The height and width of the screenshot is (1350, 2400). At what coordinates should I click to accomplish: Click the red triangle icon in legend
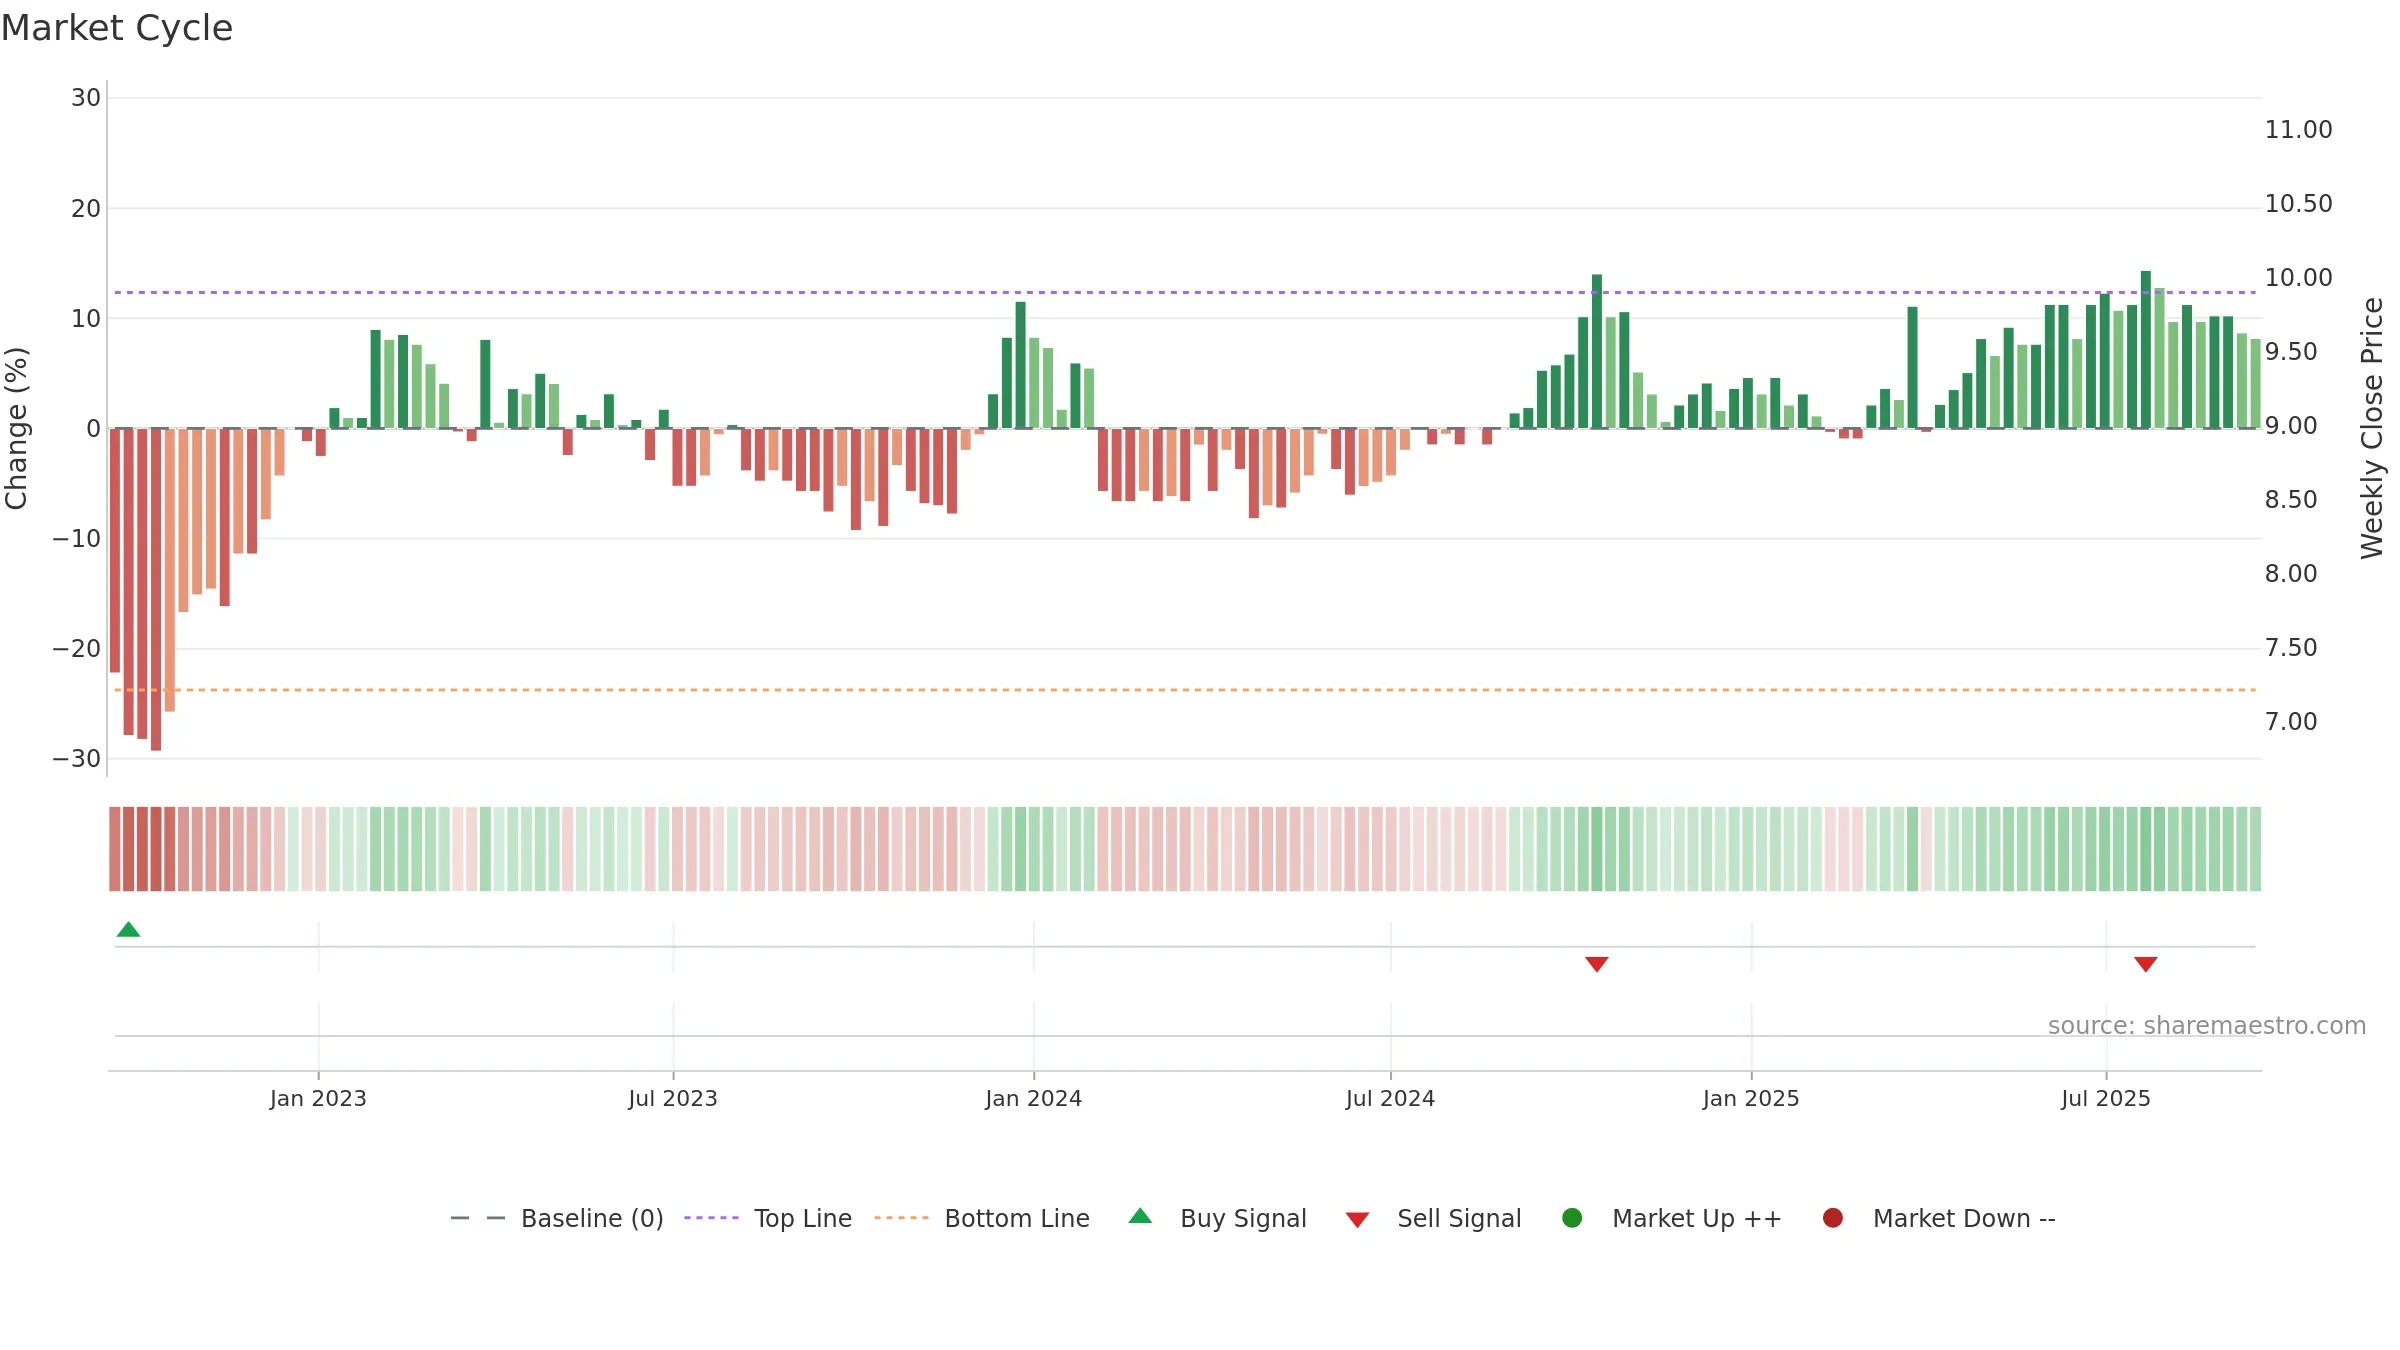[1357, 1220]
